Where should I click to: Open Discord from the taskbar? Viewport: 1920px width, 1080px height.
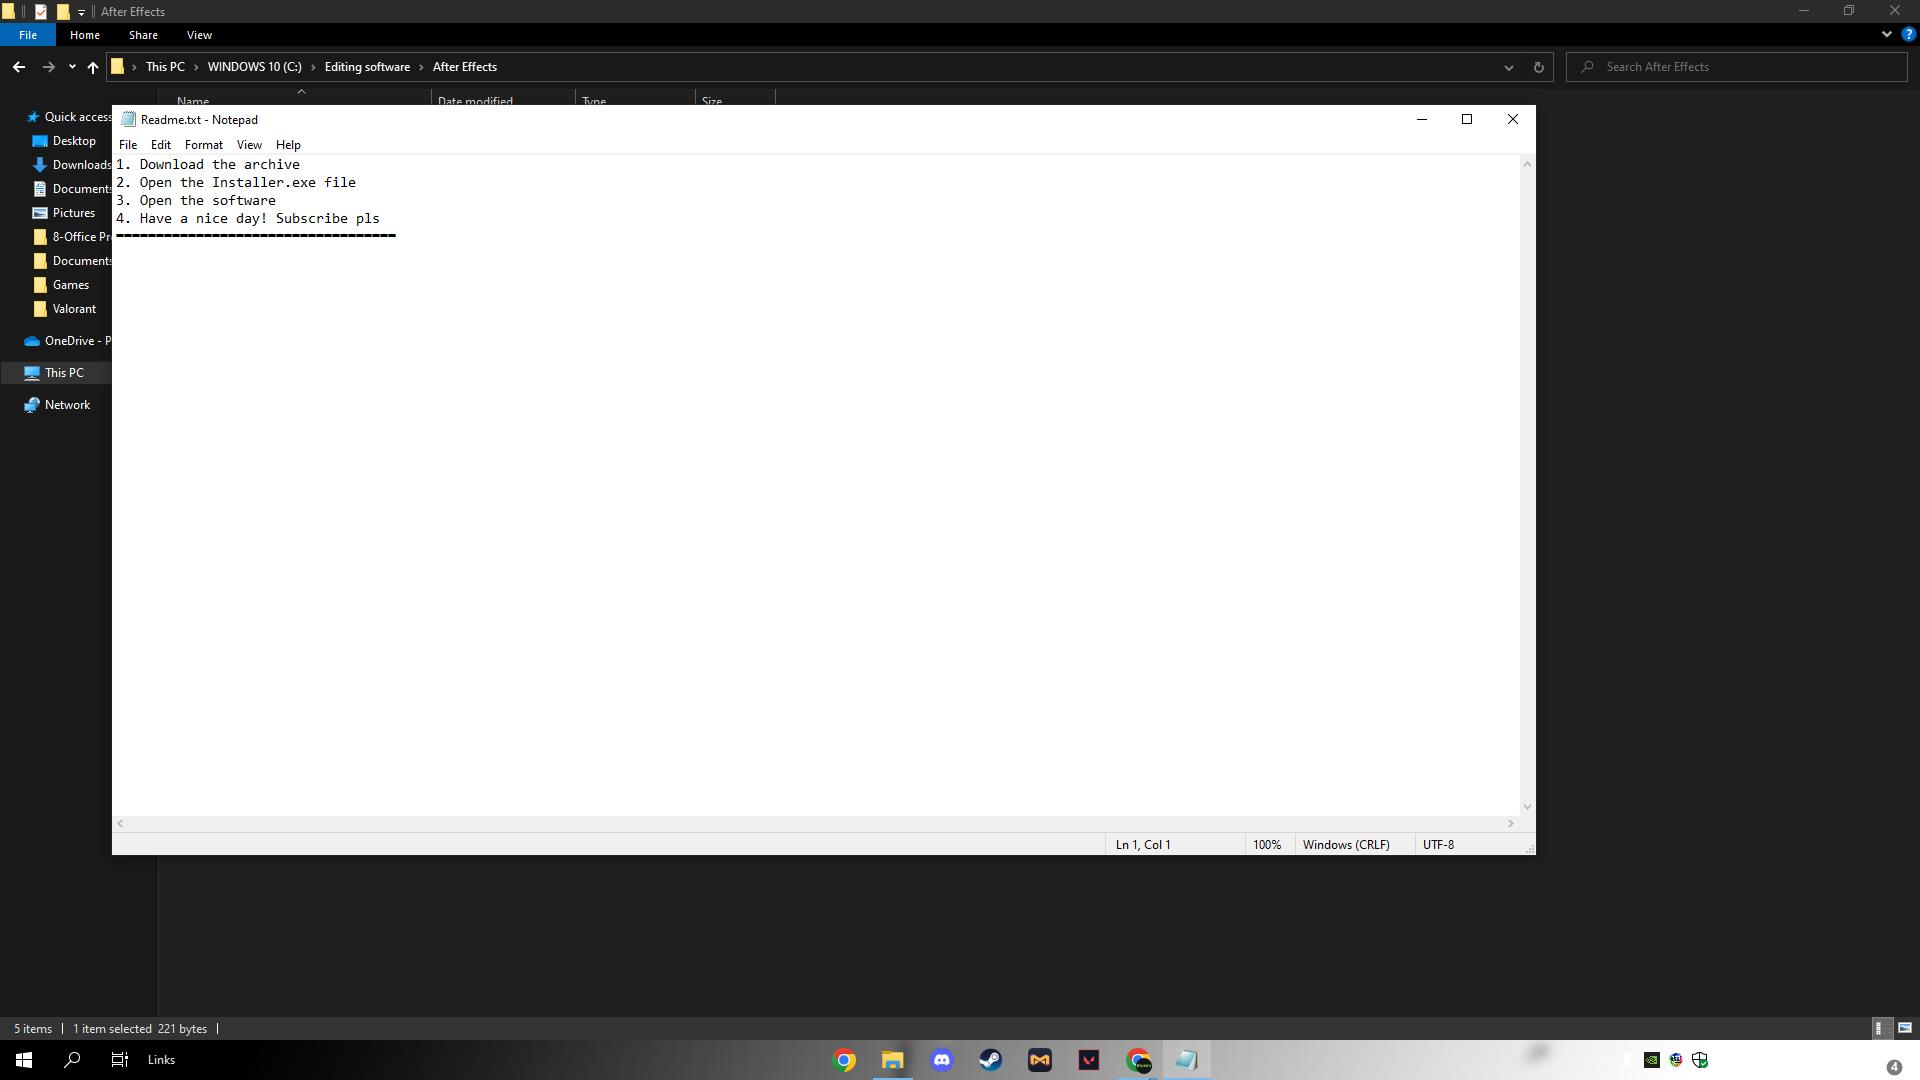941,1060
